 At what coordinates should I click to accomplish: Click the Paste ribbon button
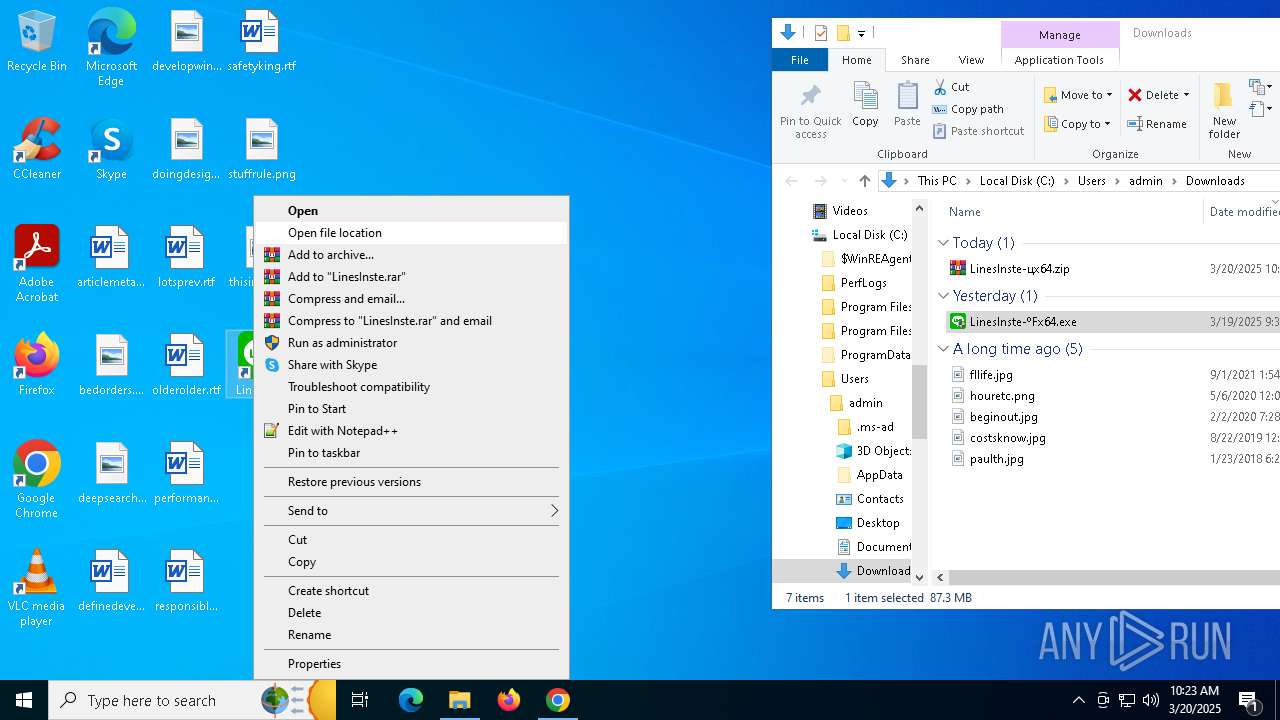[x=907, y=104]
